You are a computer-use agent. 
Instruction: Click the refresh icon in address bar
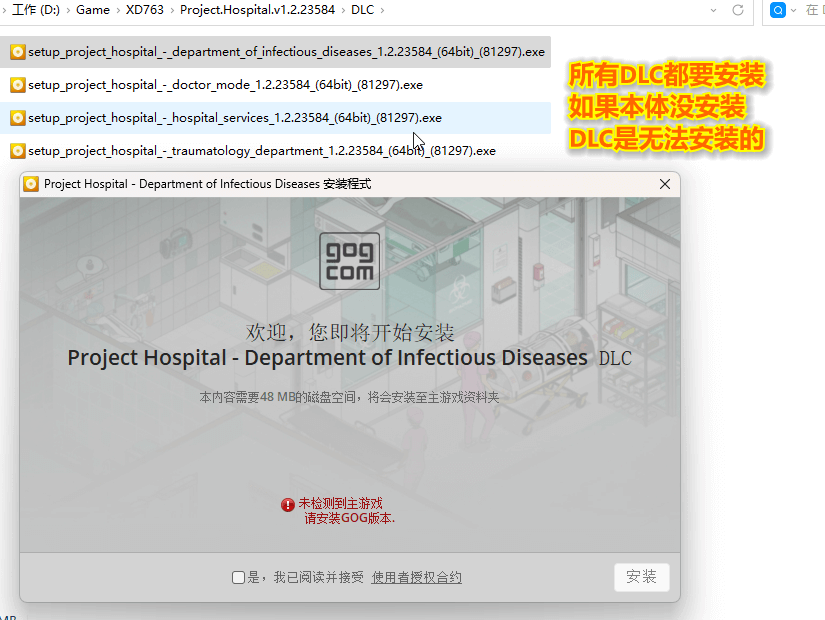tap(738, 10)
